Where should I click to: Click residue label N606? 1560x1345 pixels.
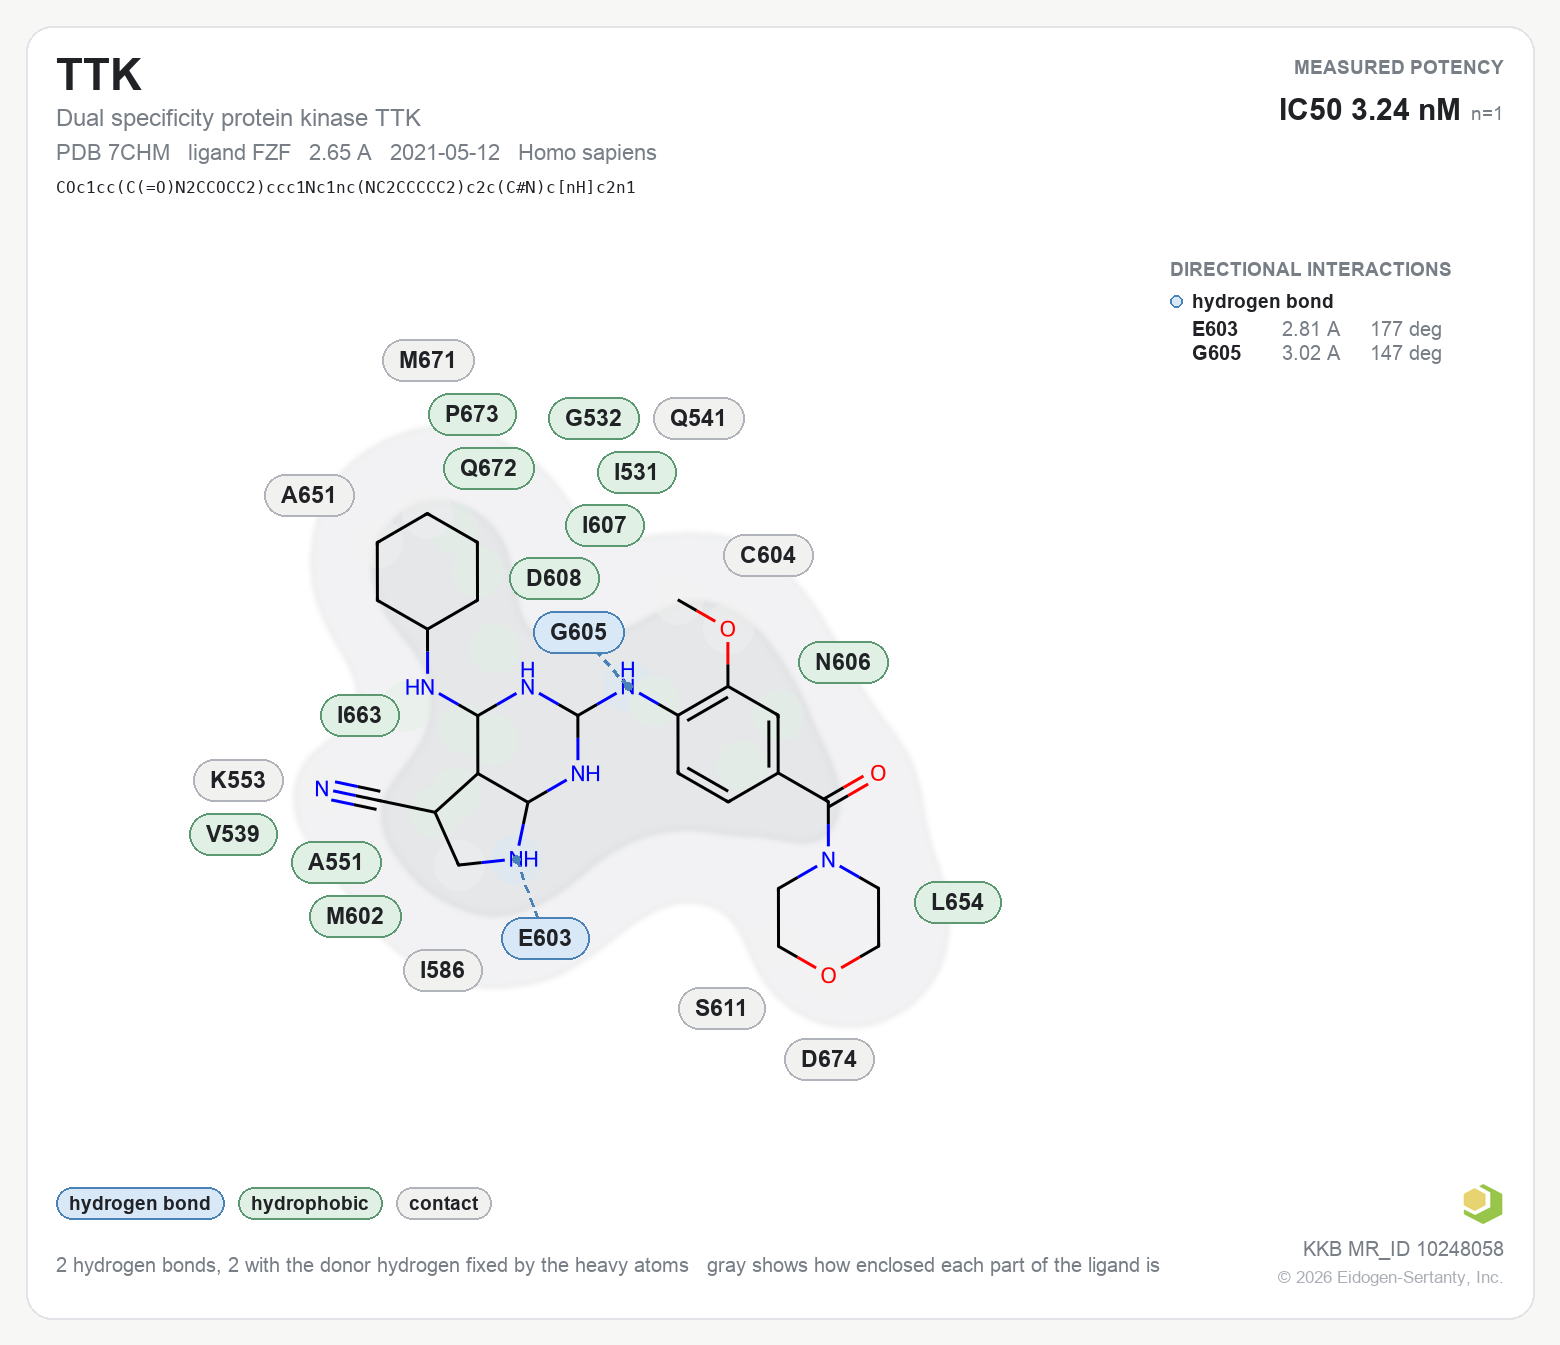point(843,662)
